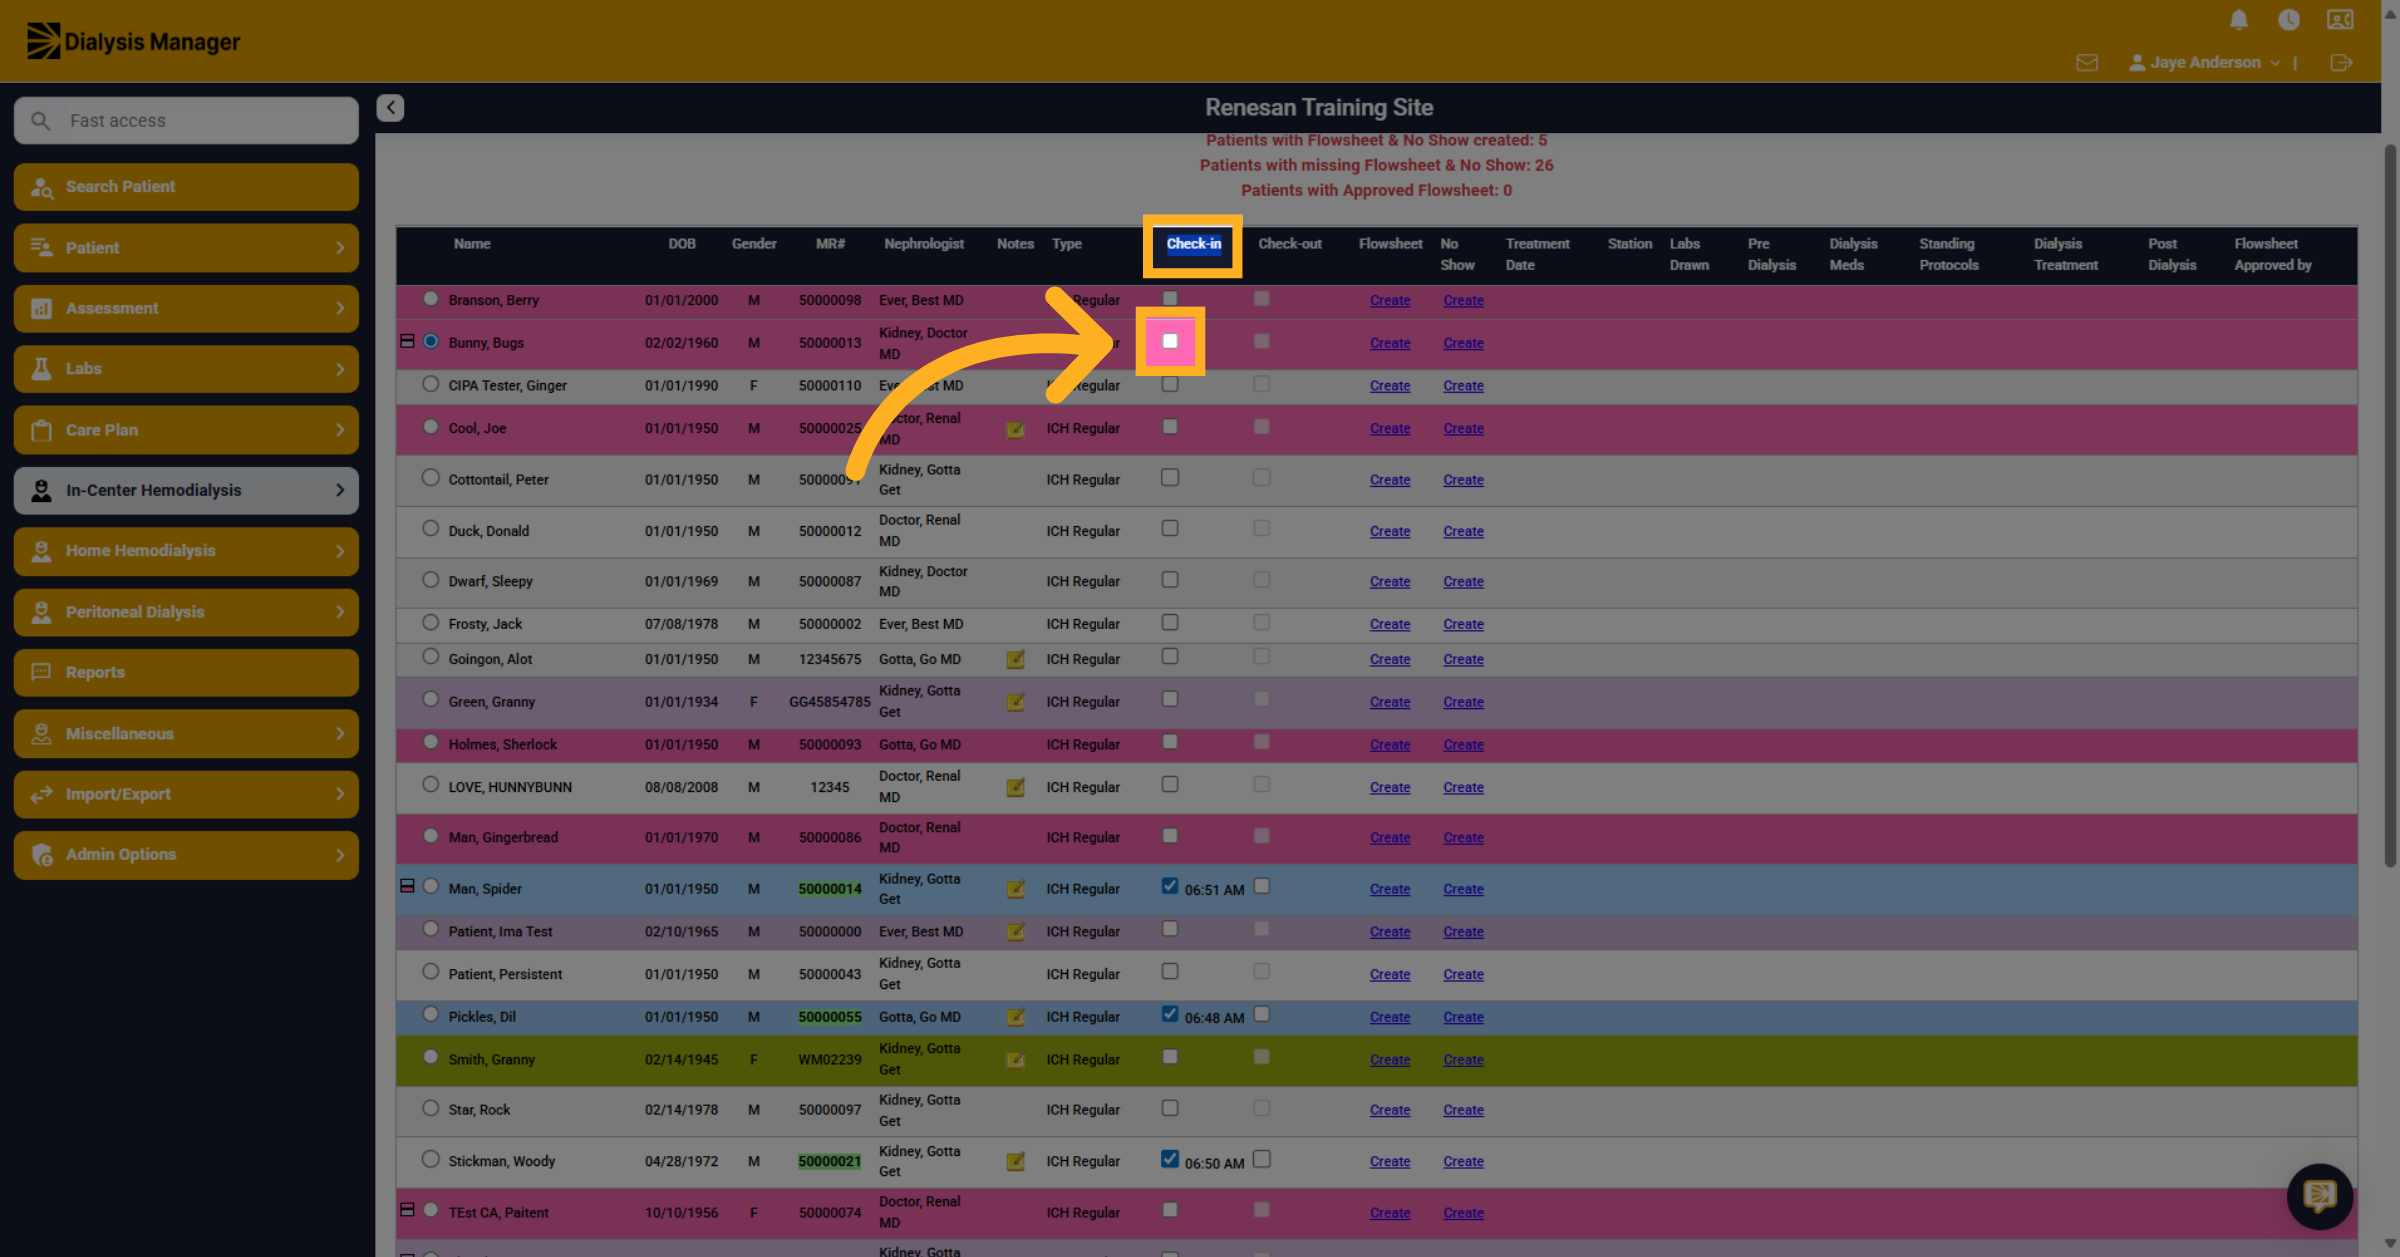The image size is (2400, 1257).
Task: Expand the Labs sidebar menu
Action: click(x=186, y=369)
